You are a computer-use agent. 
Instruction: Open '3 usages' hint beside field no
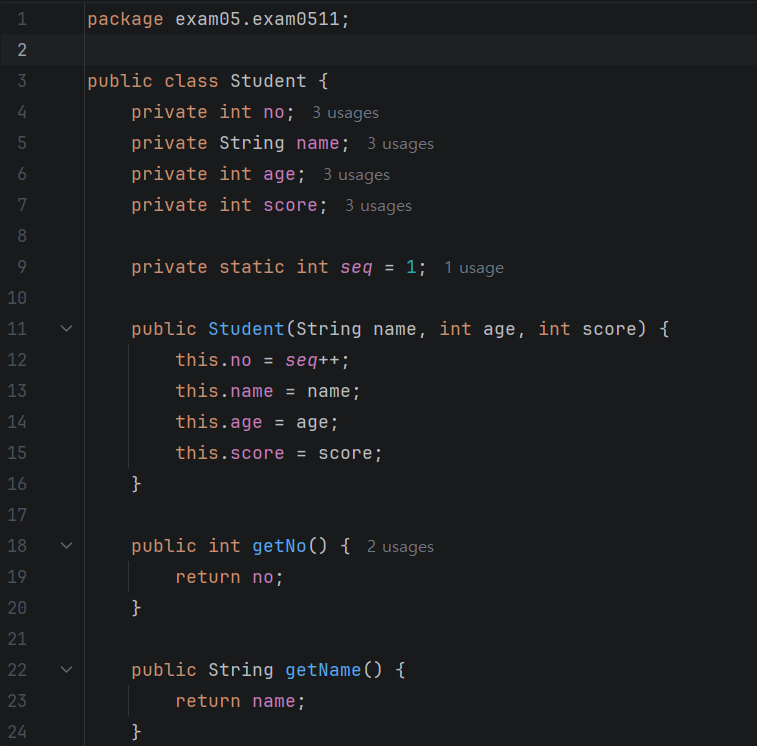[345, 113]
